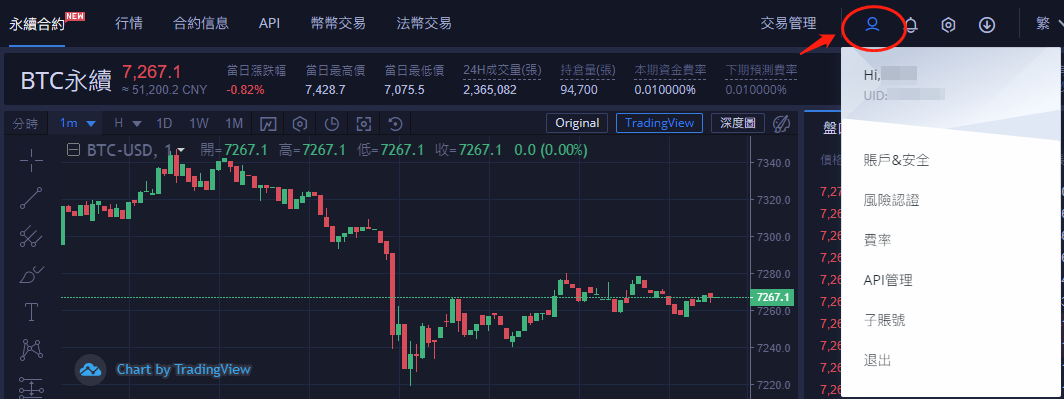
Task: Open the chart indicators icon
Action: coord(269,124)
